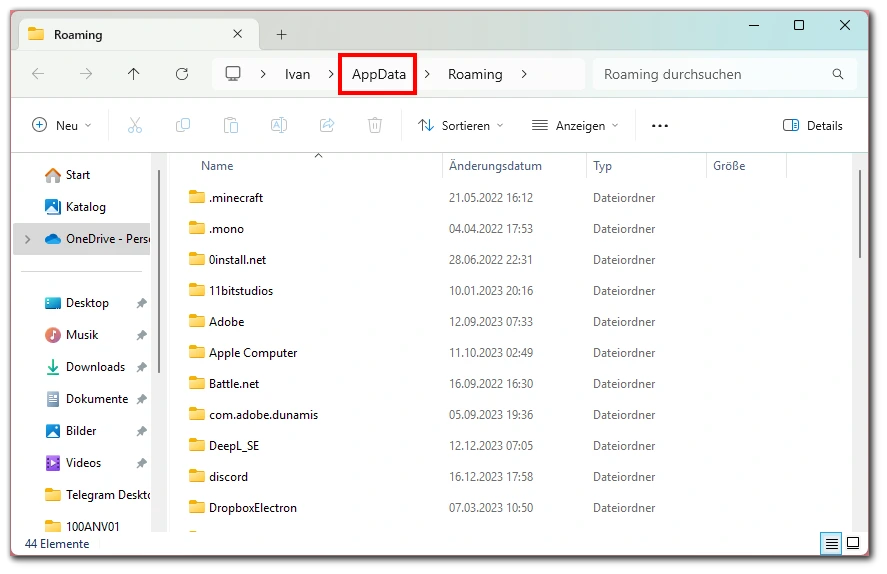Expand chevron between Ivan and AppData
The image size is (887, 574).
[x=331, y=74]
